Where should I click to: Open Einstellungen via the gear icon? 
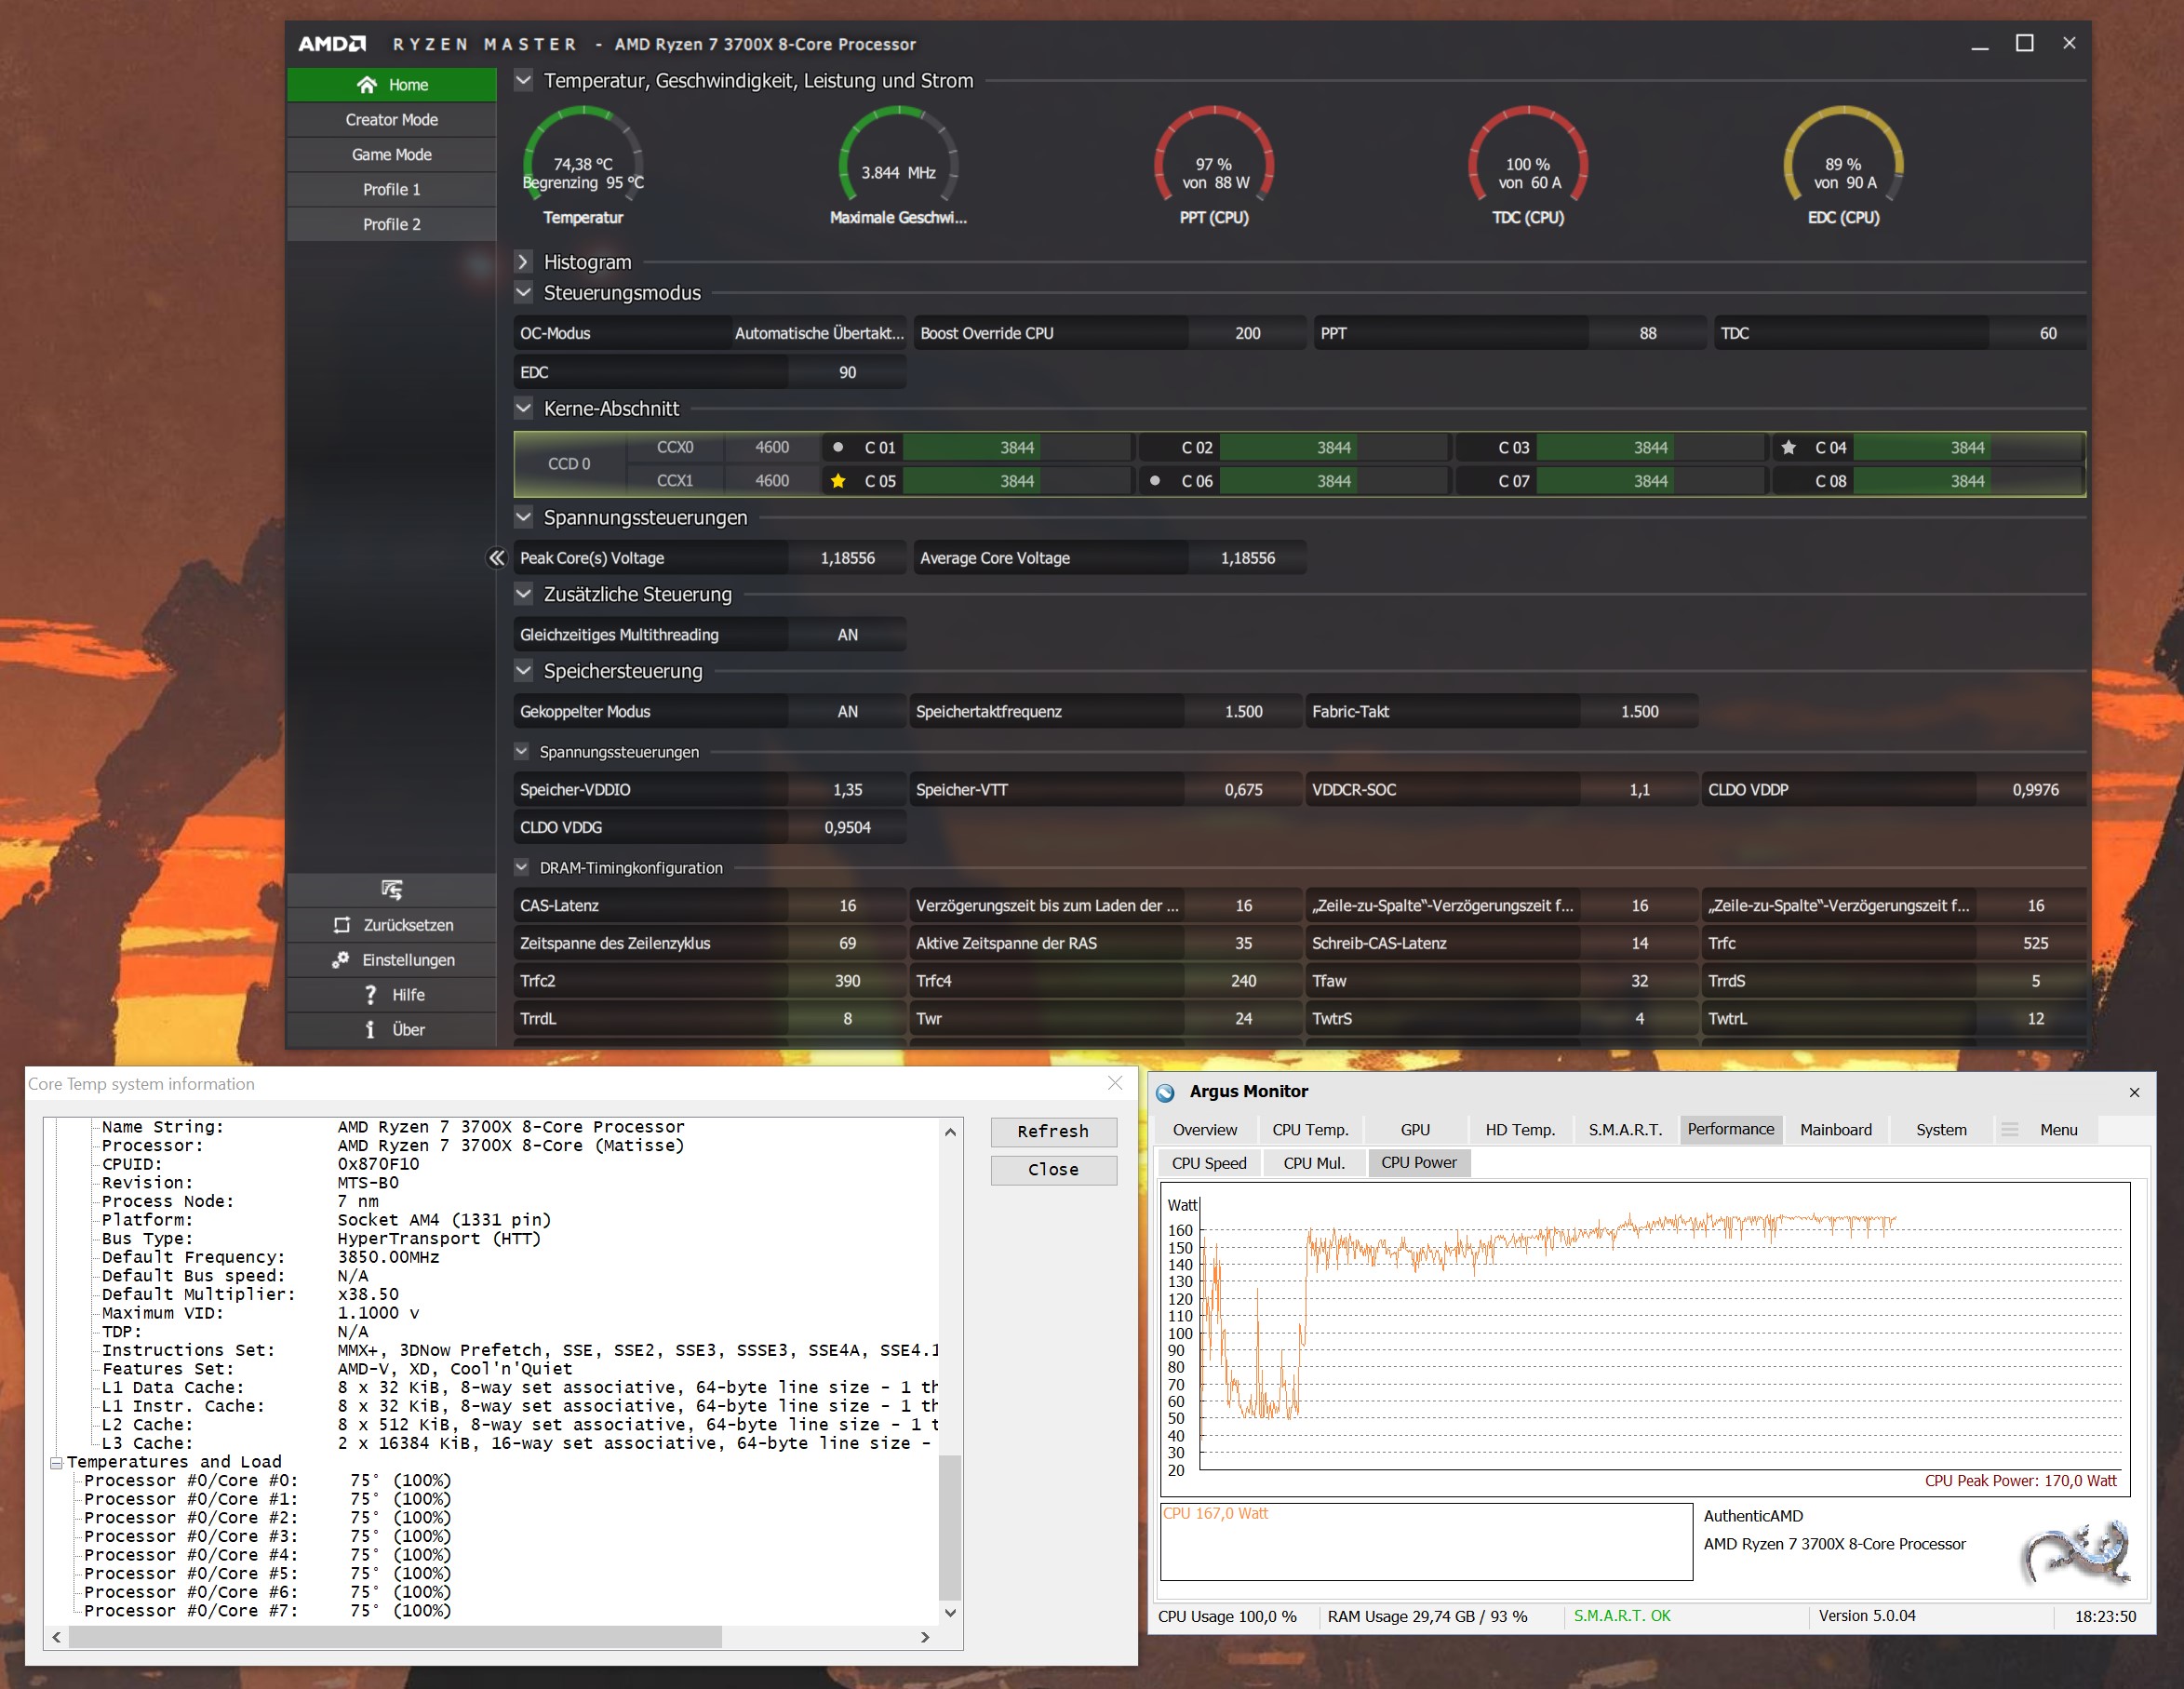click(x=341, y=960)
